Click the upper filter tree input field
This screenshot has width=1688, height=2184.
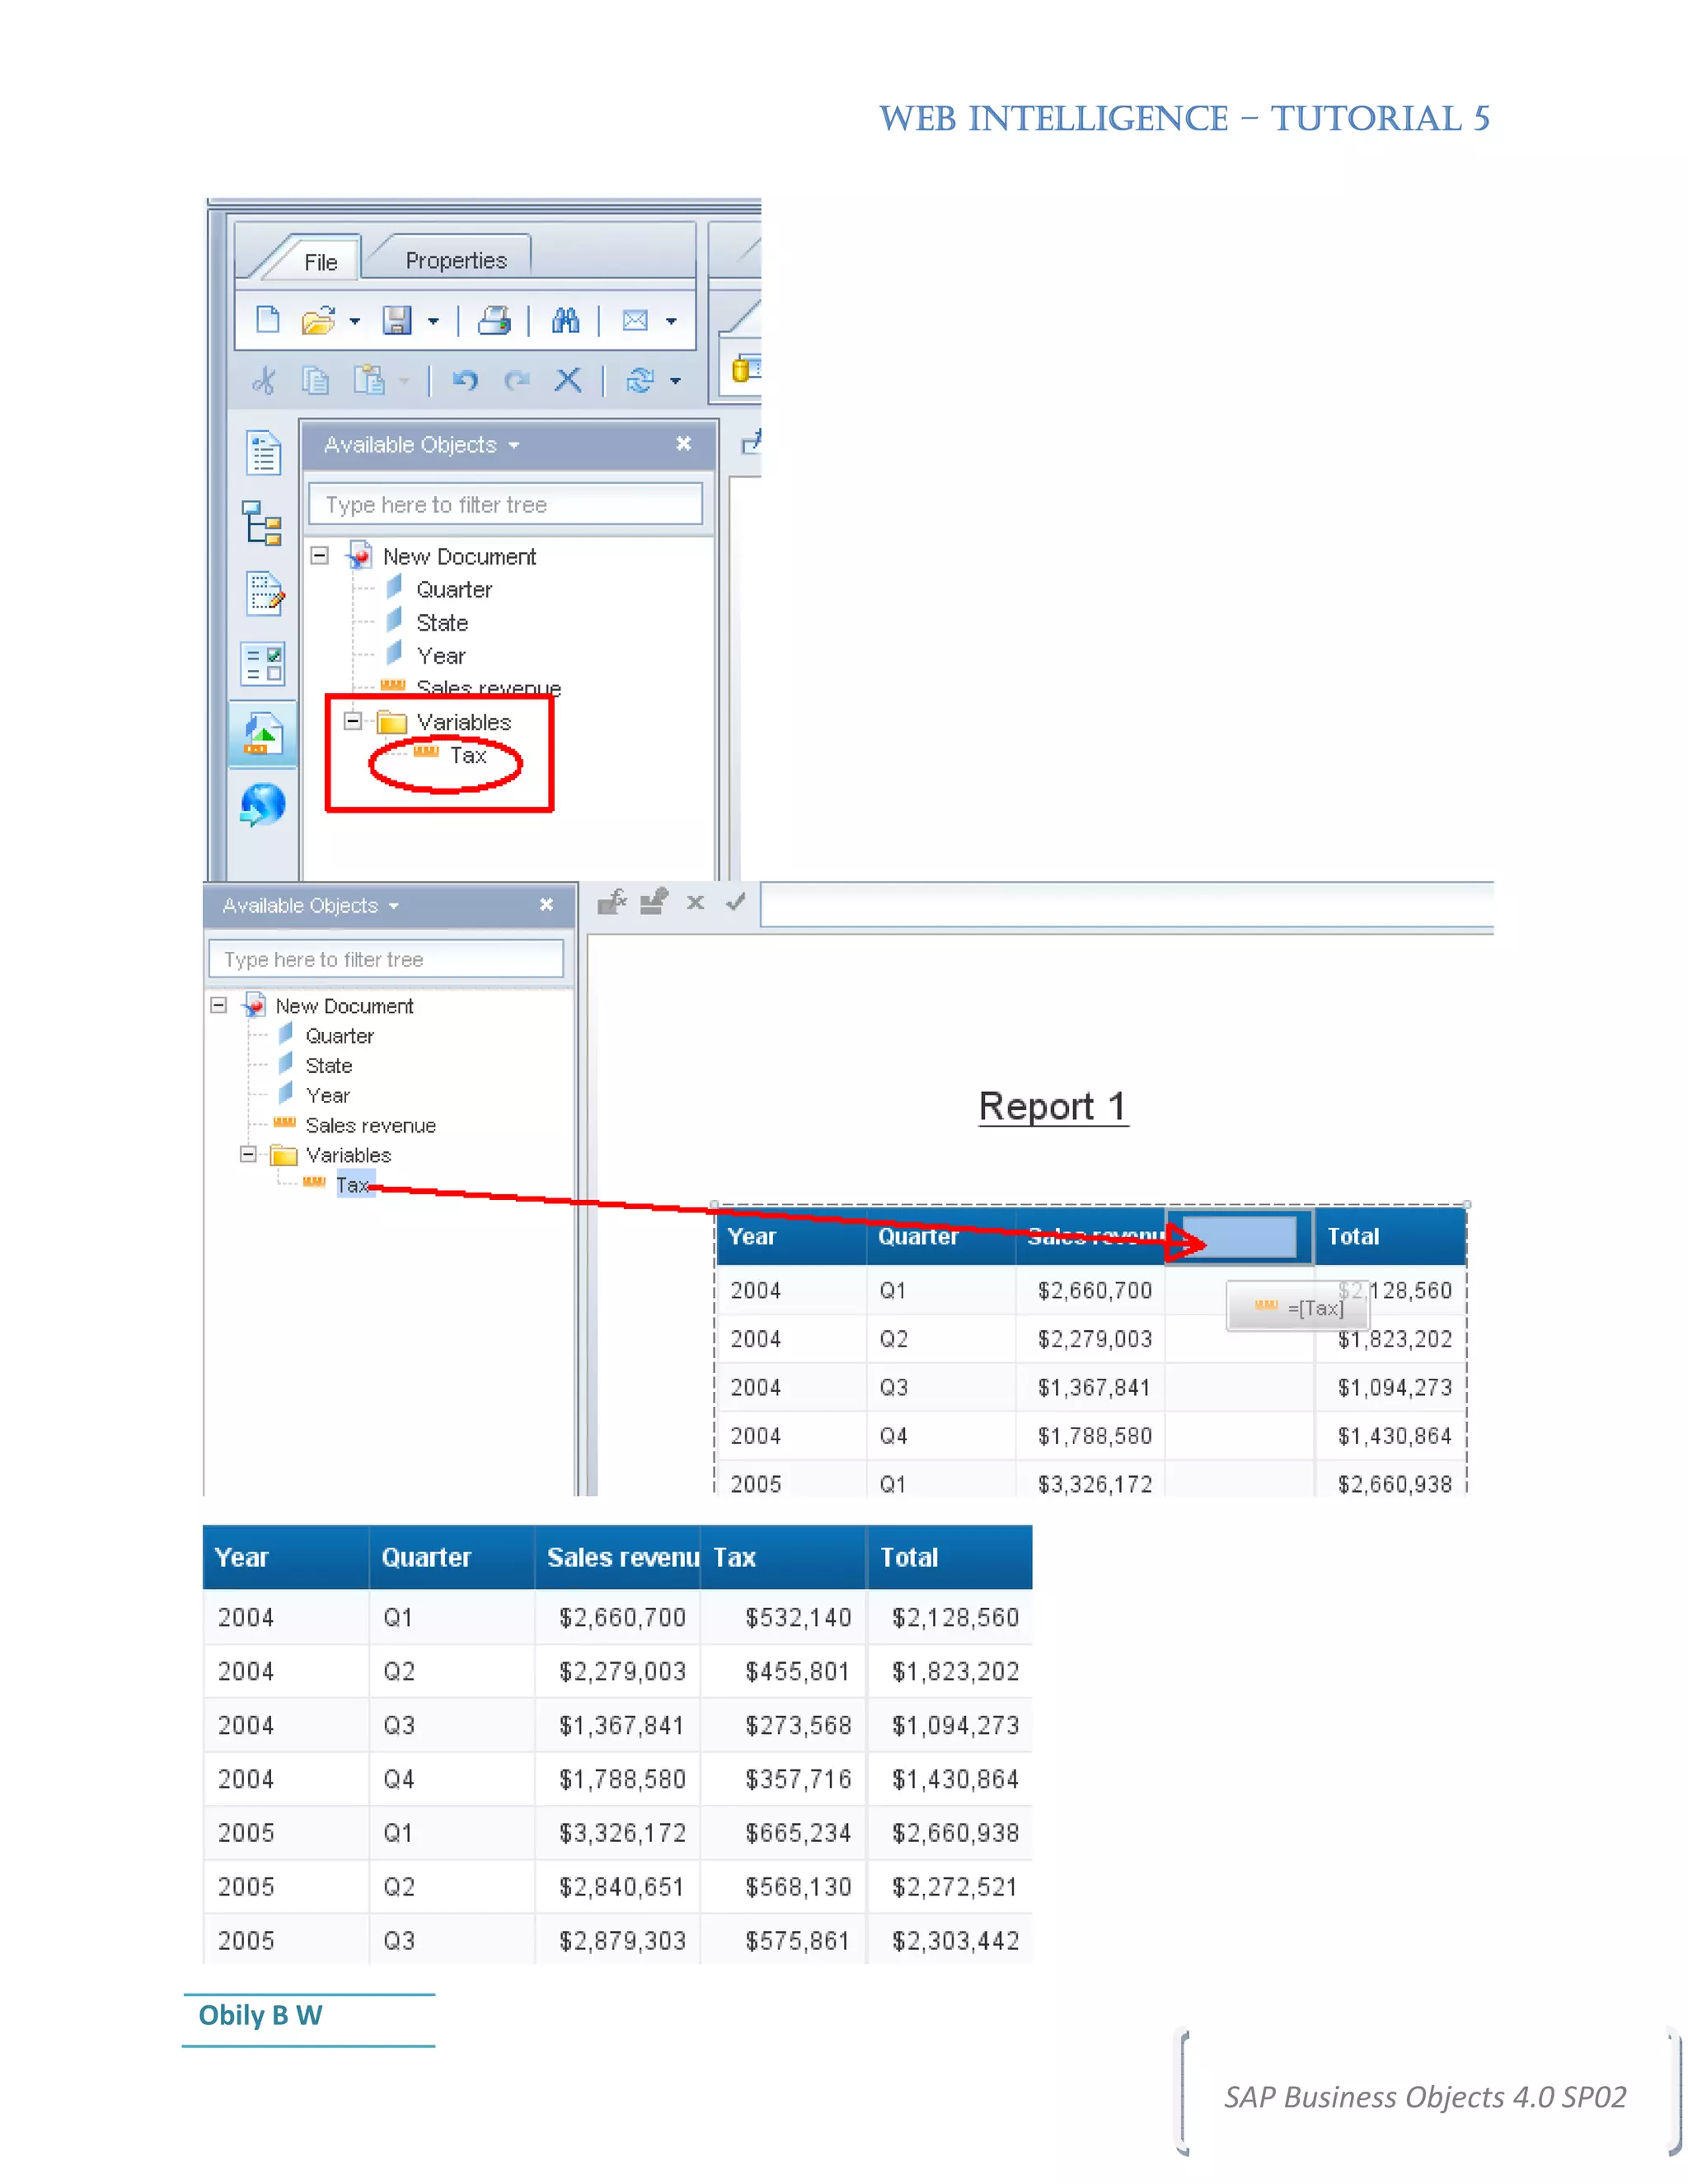point(506,505)
